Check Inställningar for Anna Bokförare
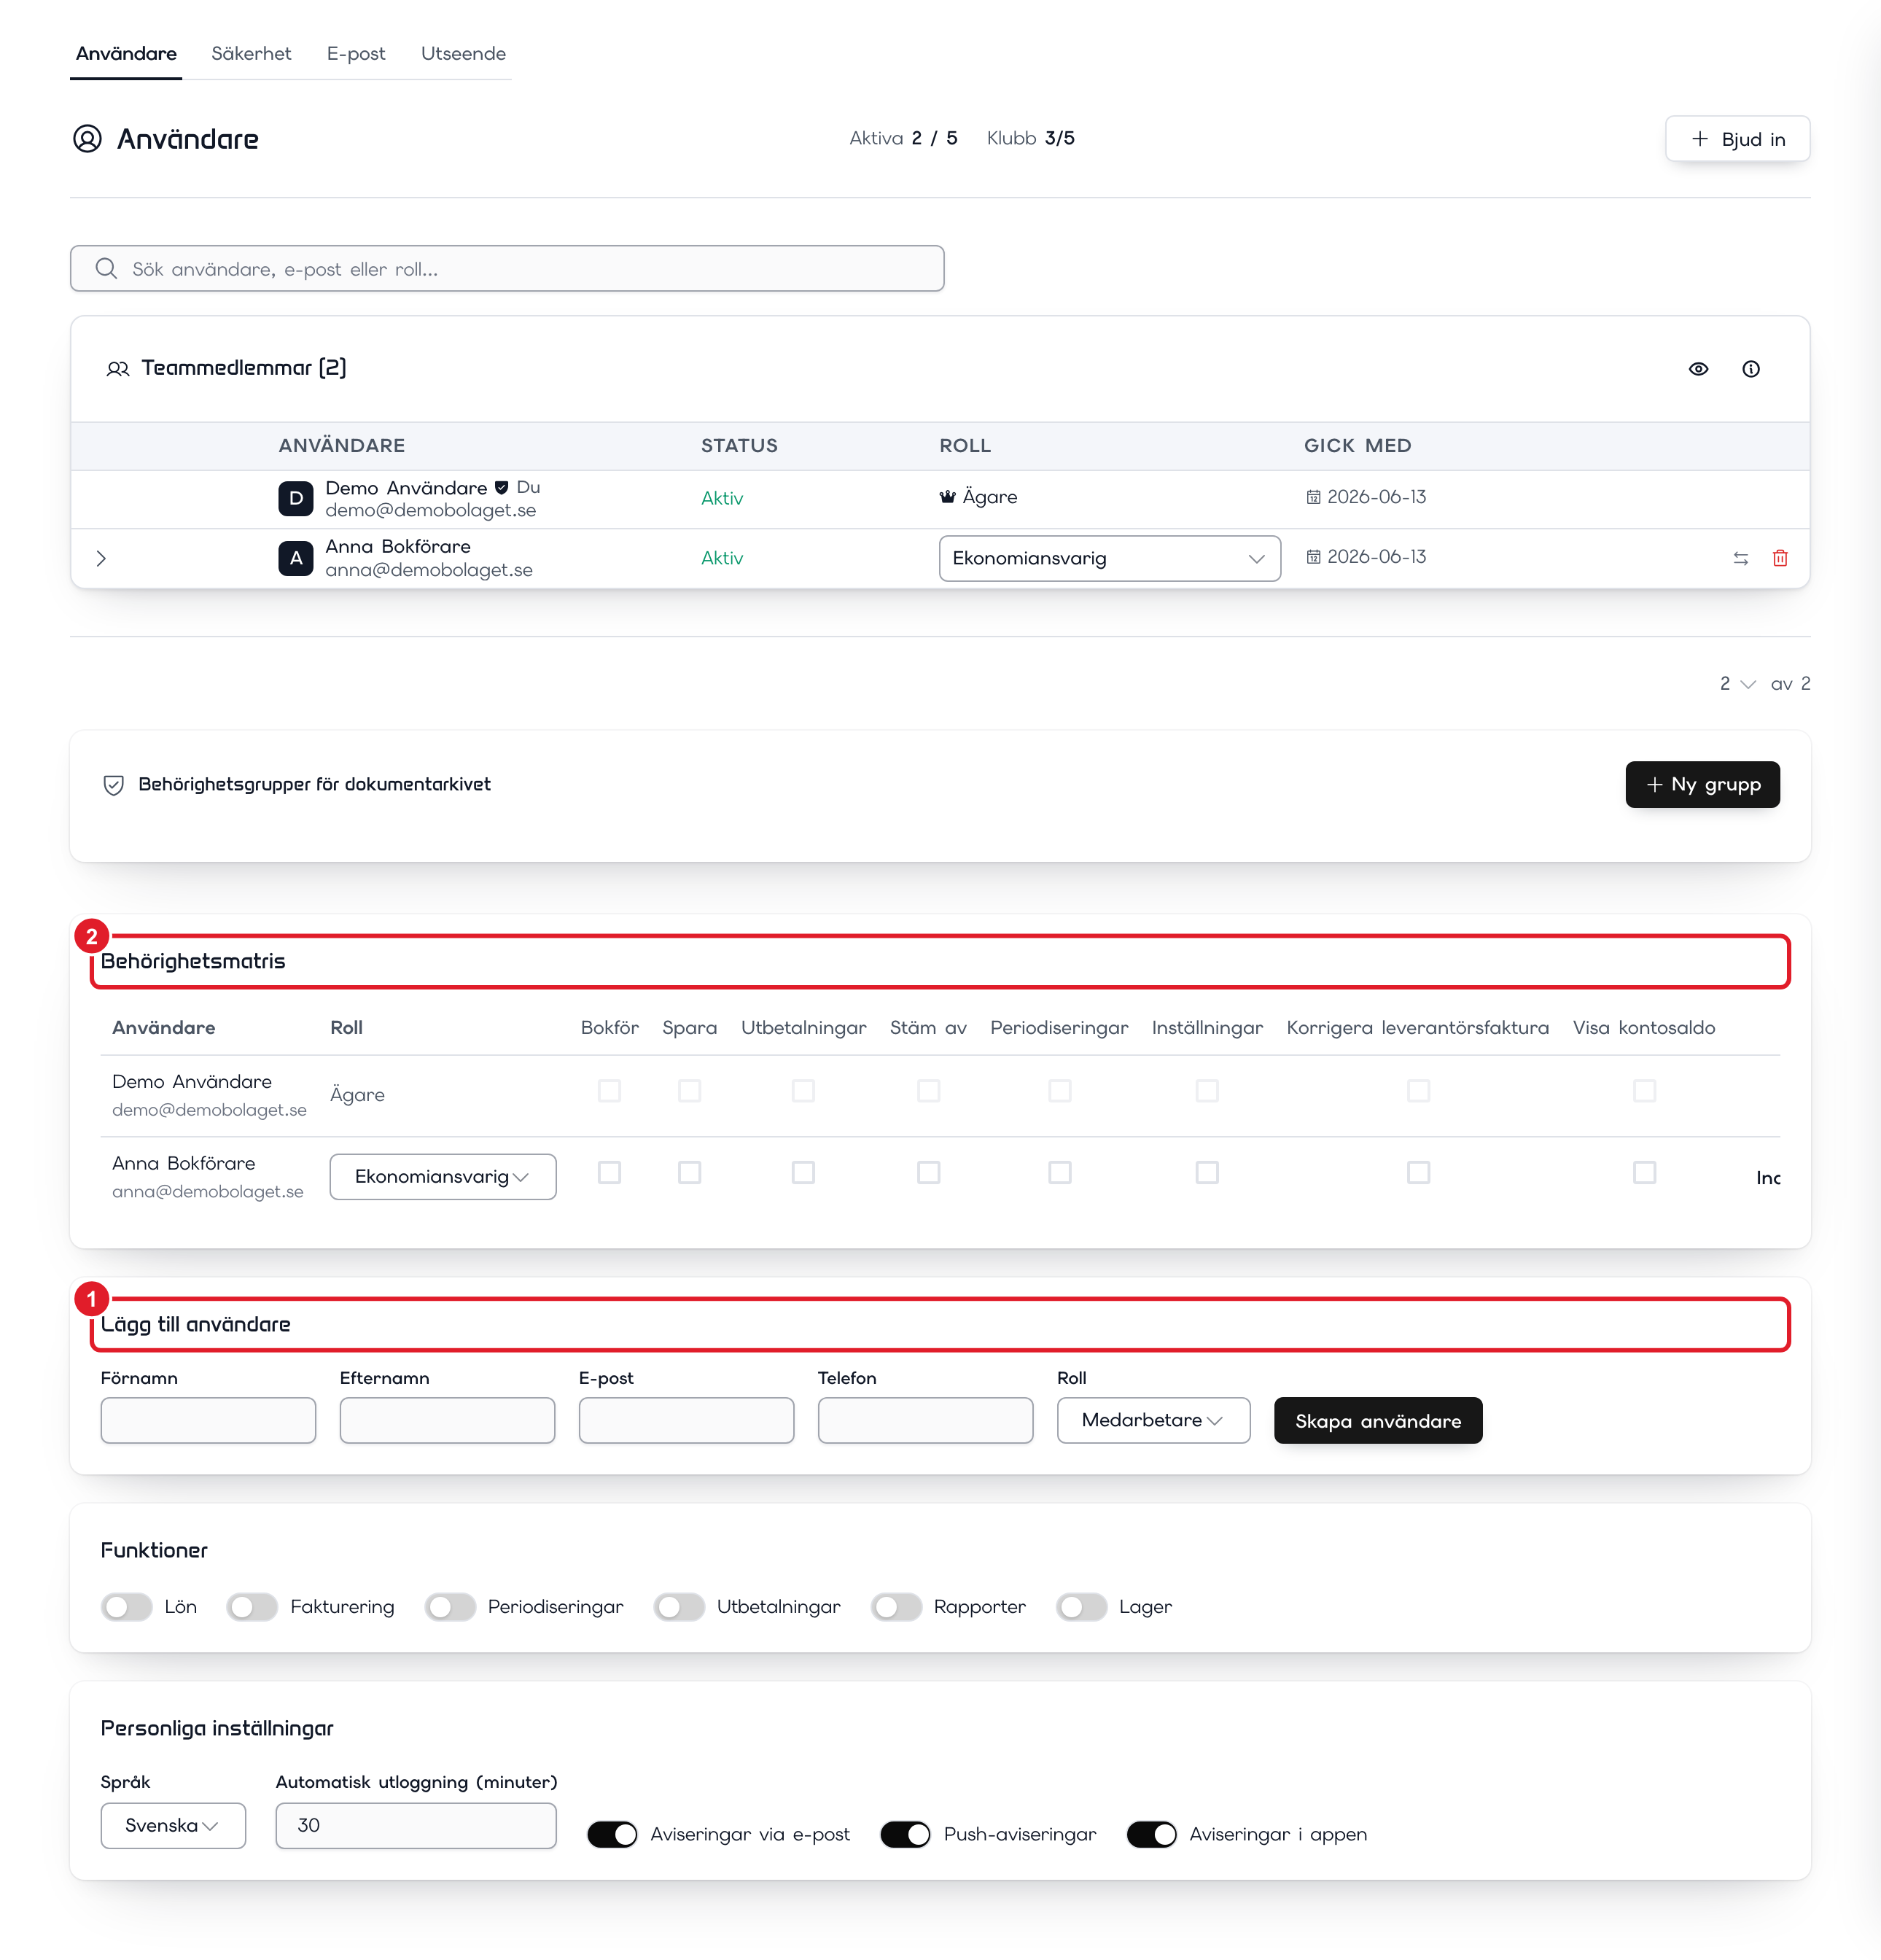Viewport: 1881px width, 1960px height. [x=1207, y=1172]
